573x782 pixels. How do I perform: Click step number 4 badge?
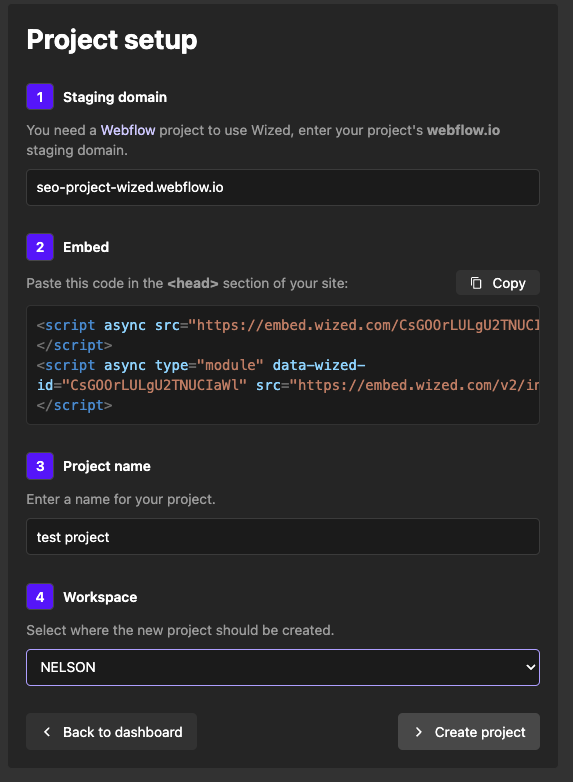(40, 596)
